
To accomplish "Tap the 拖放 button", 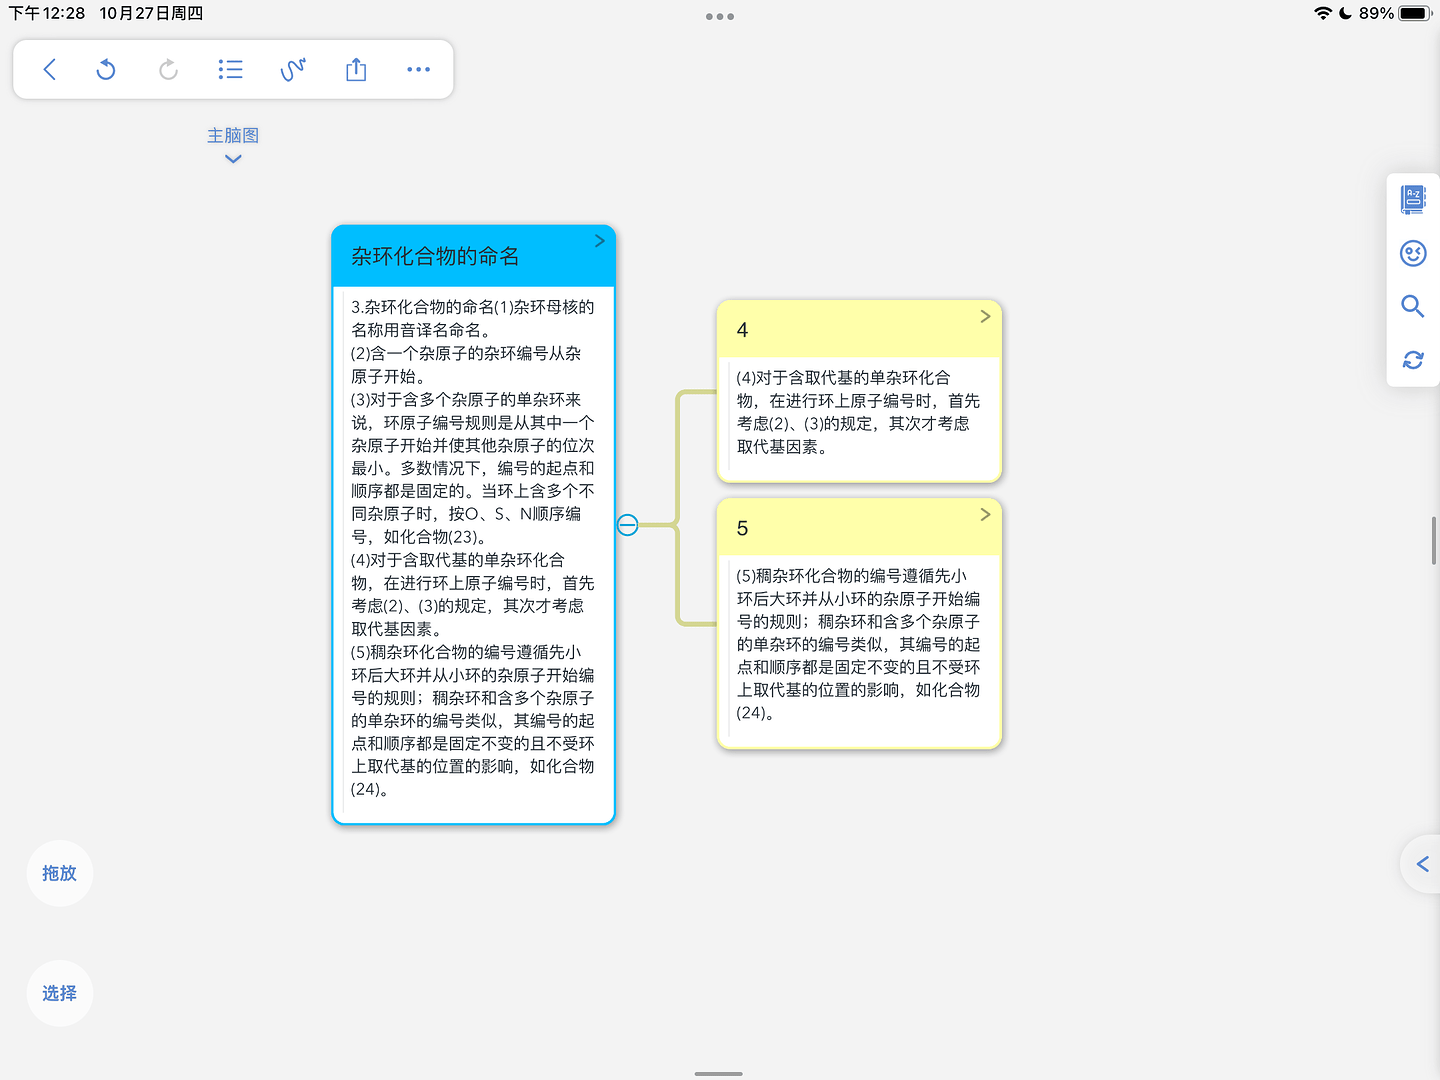I will pyautogui.click(x=60, y=873).
